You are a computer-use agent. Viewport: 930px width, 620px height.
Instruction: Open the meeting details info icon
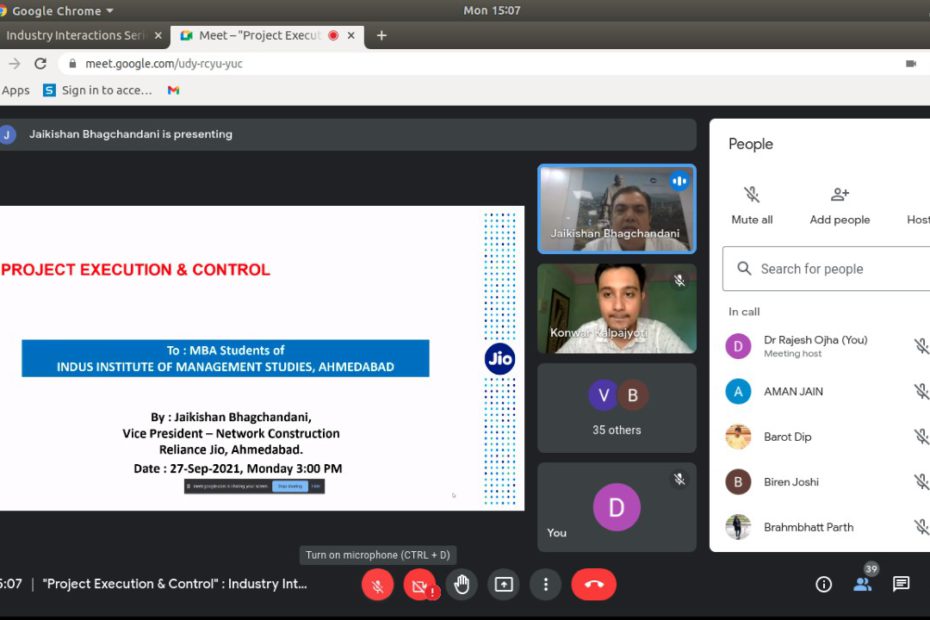[824, 585]
